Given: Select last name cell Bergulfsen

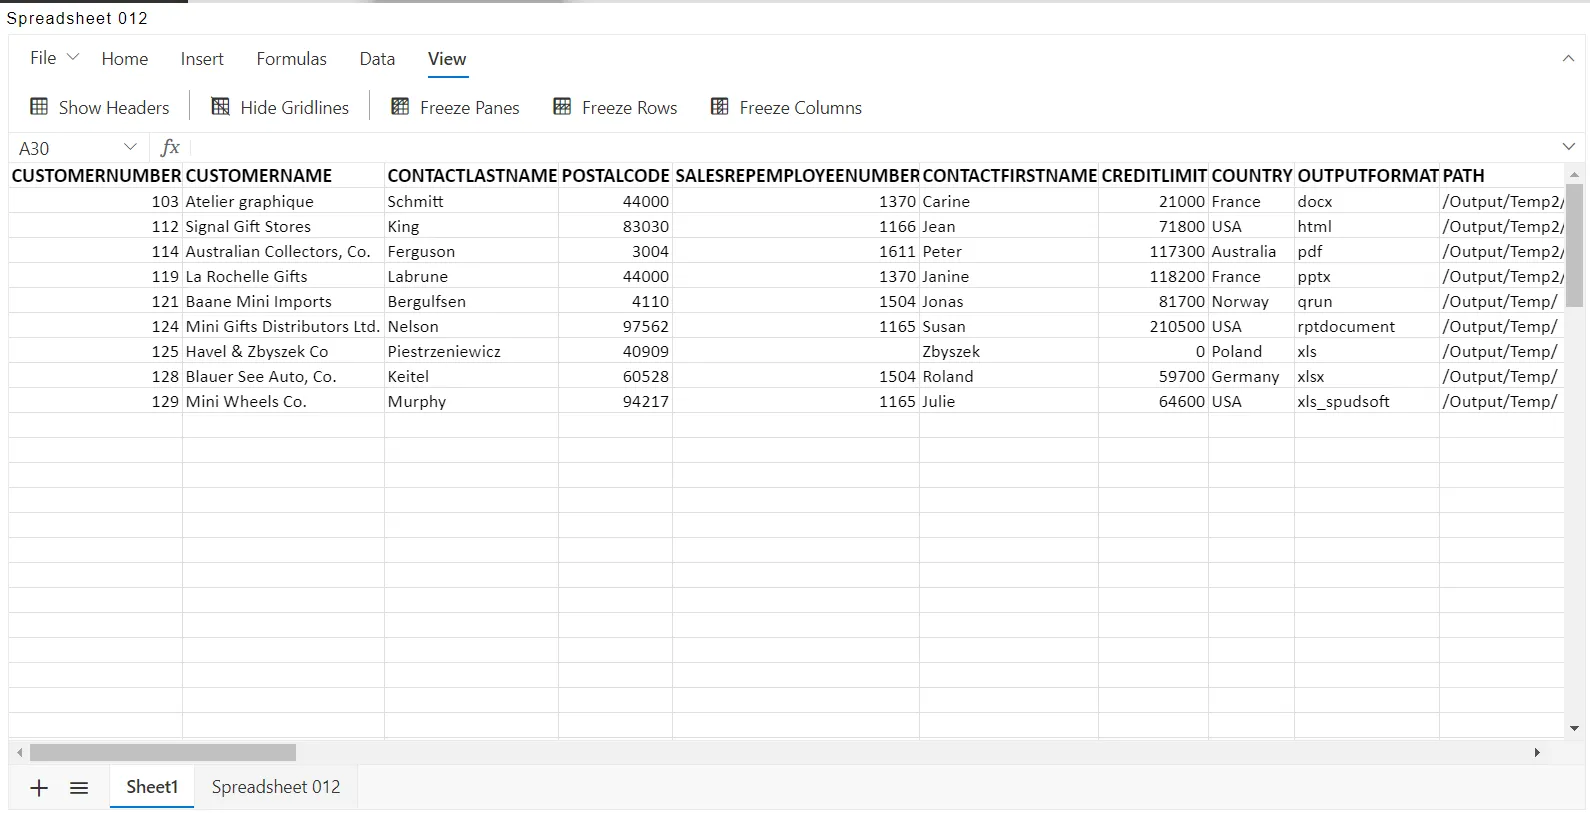Looking at the screenshot, I should 472,301.
